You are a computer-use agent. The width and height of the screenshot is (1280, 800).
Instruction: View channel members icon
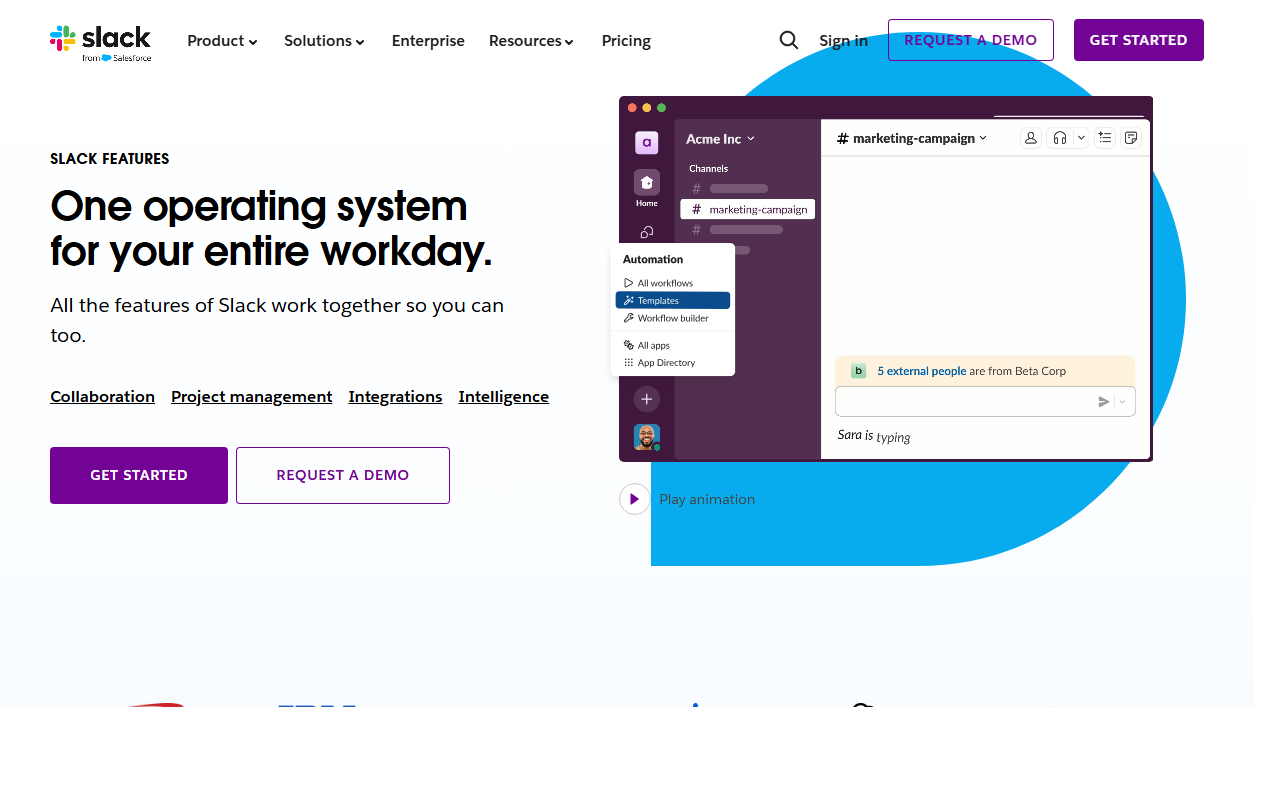point(1031,138)
